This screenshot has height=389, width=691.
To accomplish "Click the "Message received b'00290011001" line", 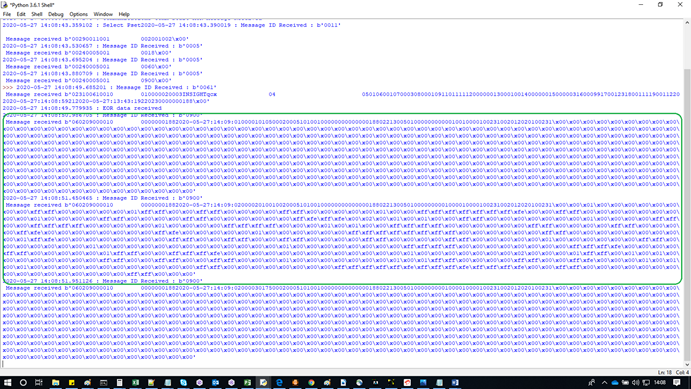I will 97,39.
